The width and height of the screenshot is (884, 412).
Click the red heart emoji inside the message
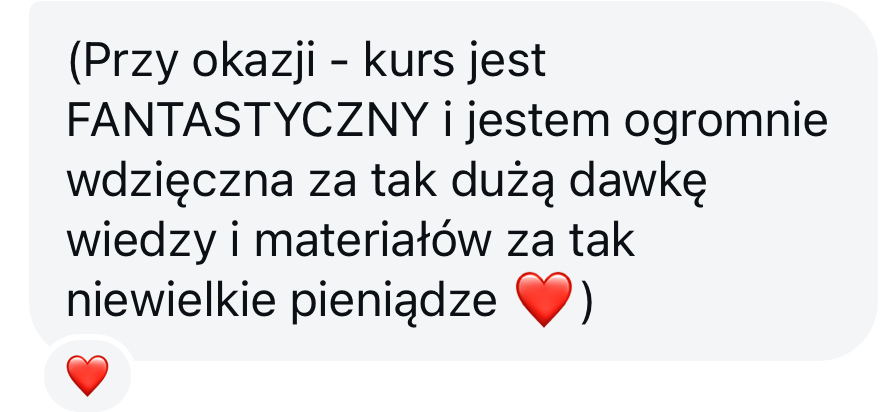[544, 299]
